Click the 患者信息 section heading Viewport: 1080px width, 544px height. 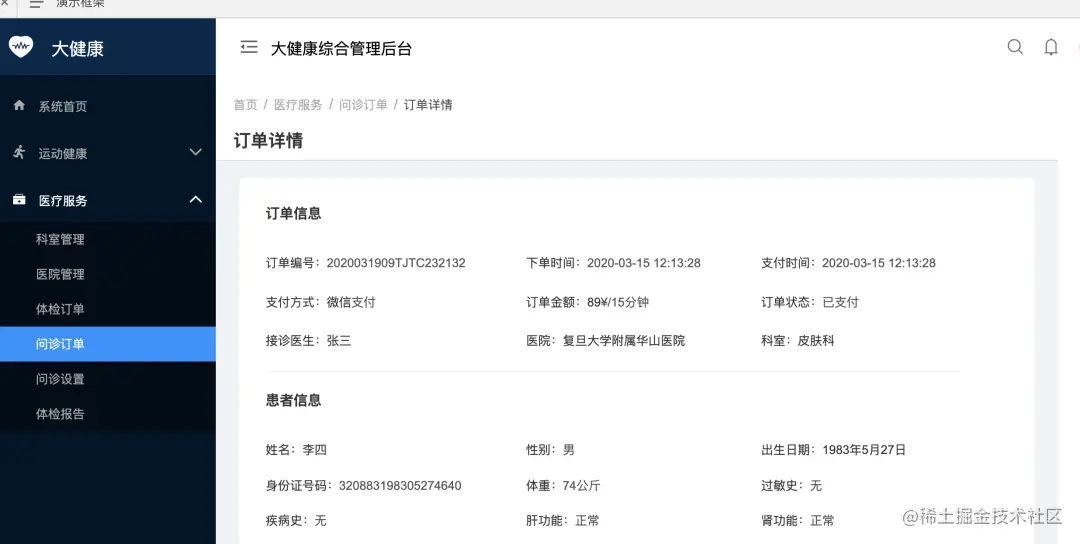pyautogui.click(x=293, y=401)
